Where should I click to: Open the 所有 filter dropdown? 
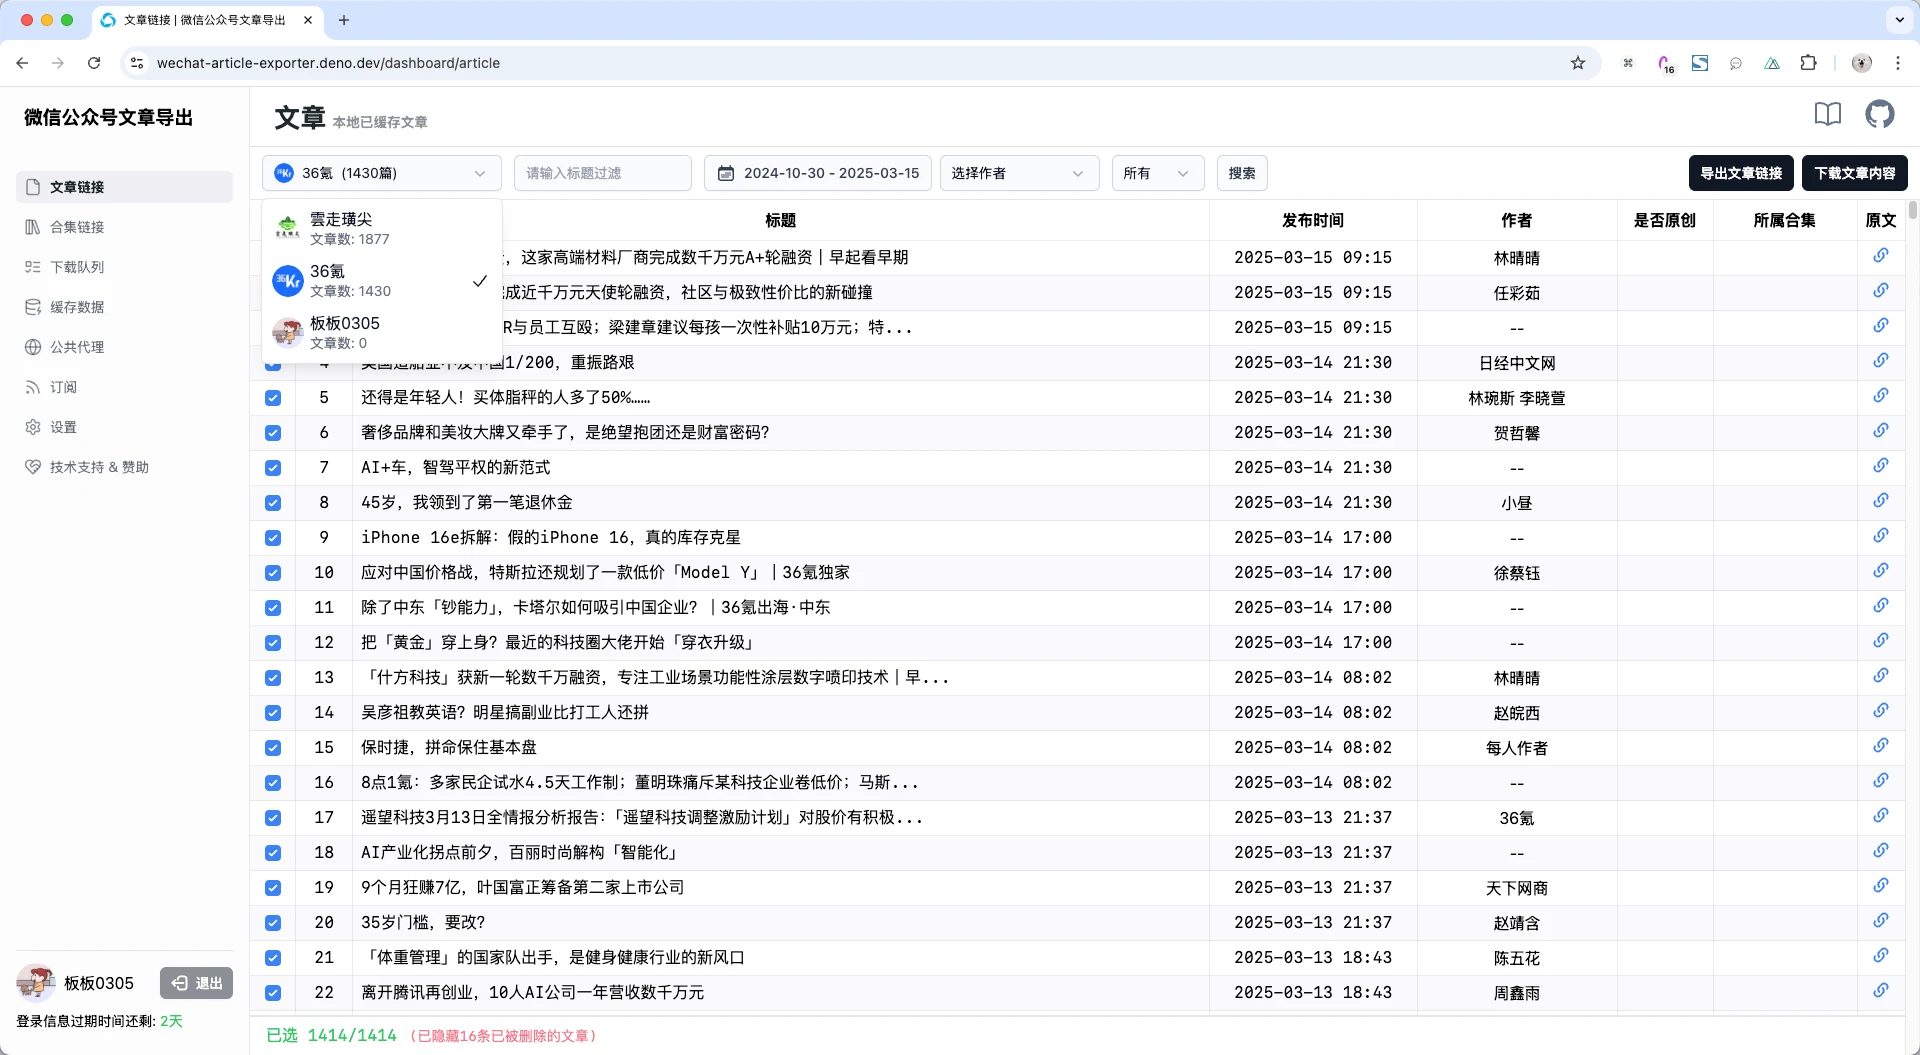tap(1156, 173)
